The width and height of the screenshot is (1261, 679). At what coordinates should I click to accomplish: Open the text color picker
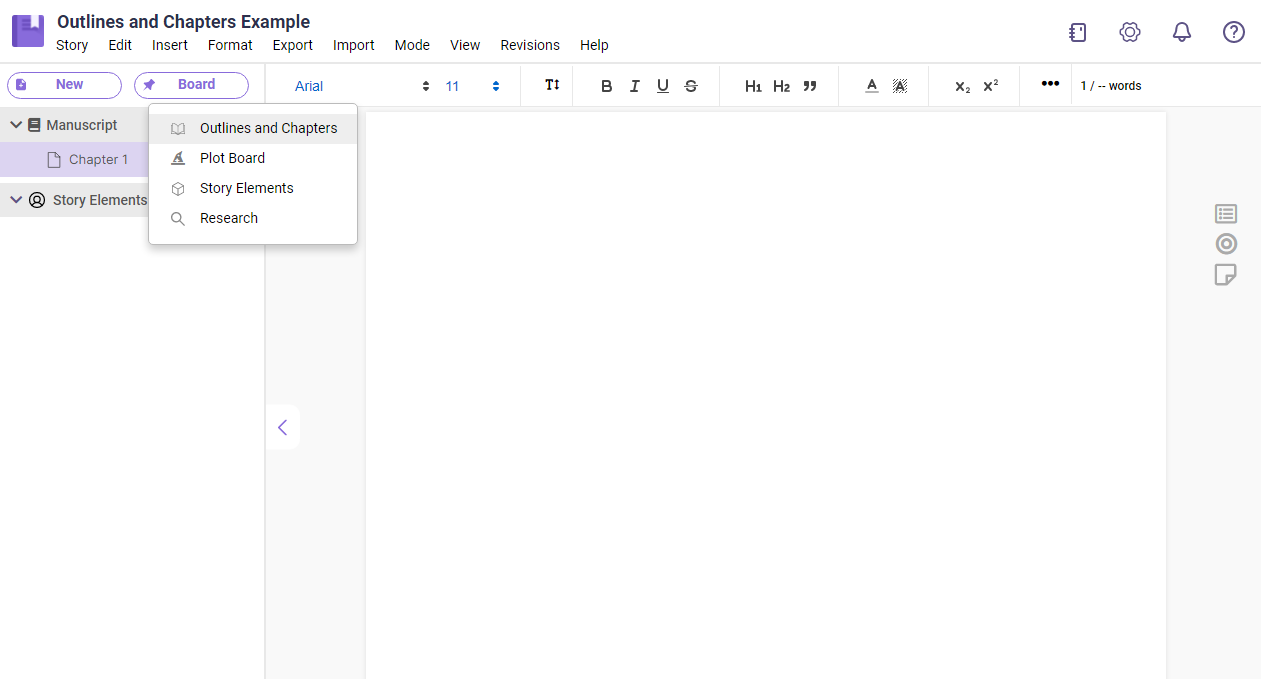872,86
